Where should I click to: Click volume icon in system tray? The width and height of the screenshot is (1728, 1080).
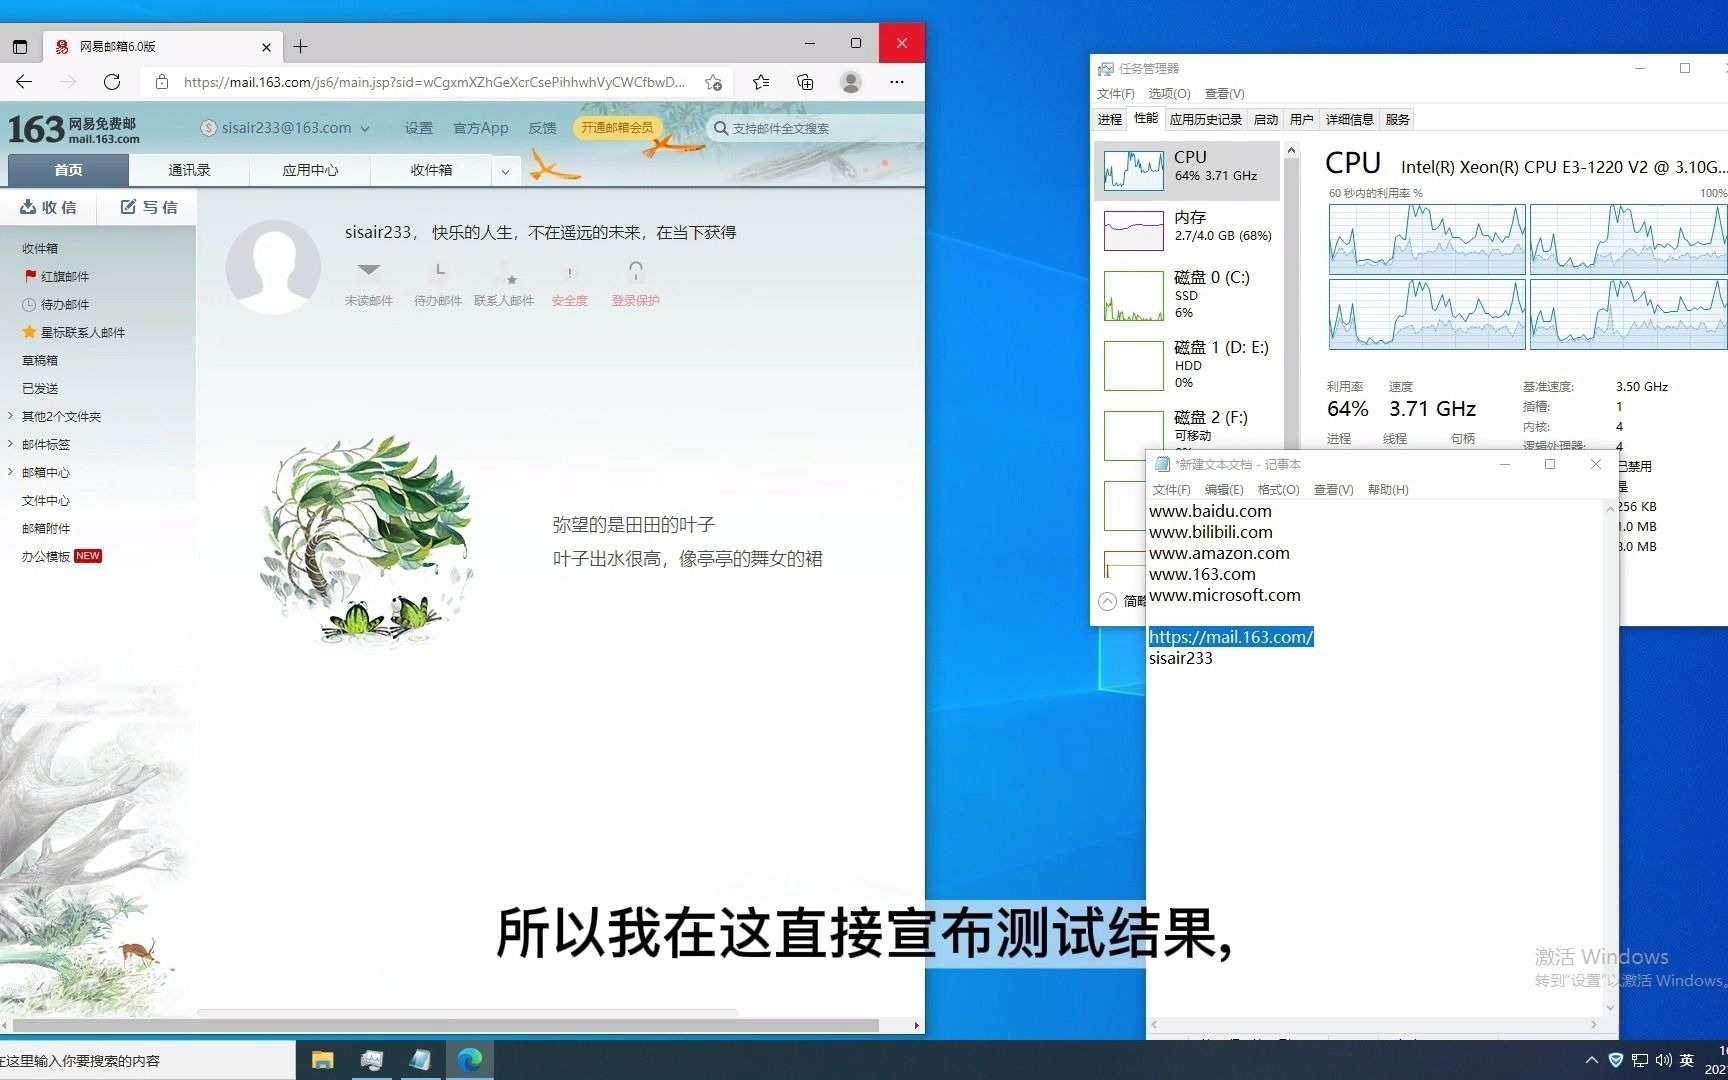1663,1060
